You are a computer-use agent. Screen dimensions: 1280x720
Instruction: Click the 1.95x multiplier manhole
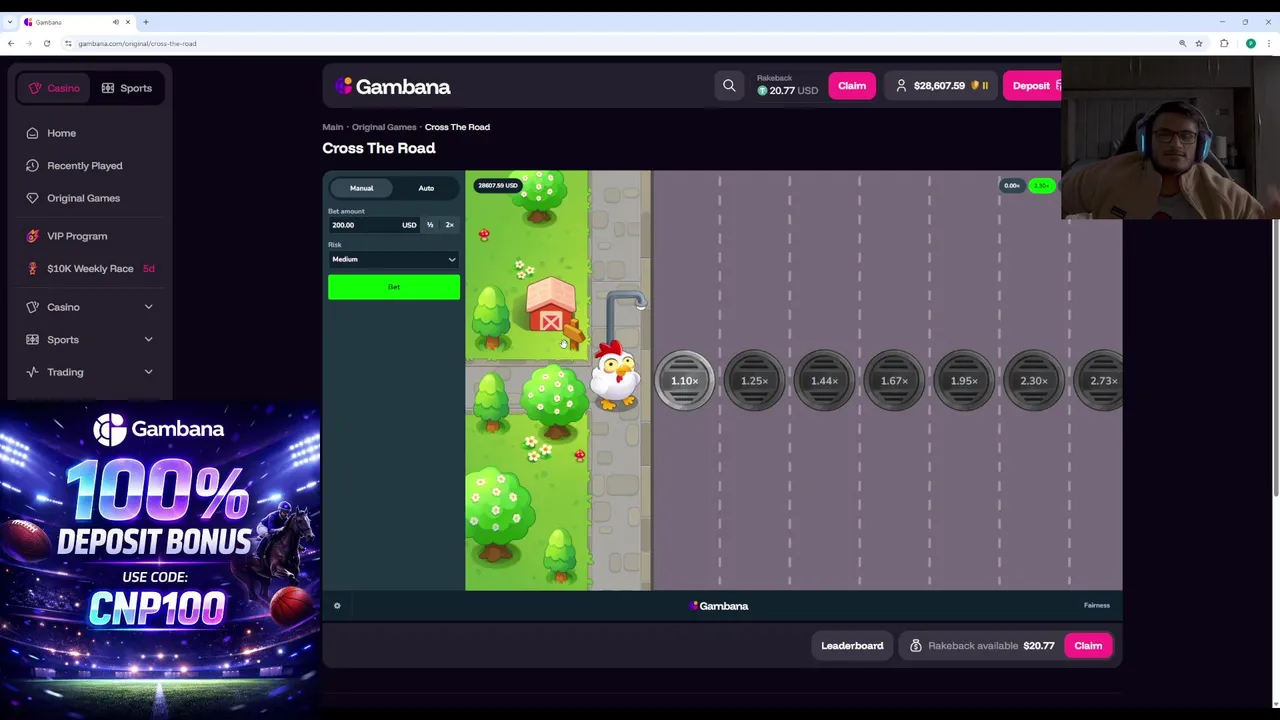pyautogui.click(x=964, y=381)
